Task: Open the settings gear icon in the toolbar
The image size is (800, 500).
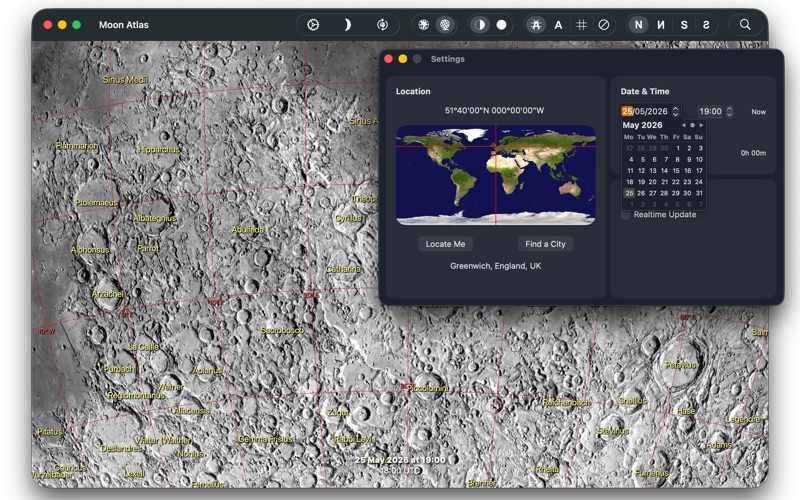Action: (x=313, y=24)
